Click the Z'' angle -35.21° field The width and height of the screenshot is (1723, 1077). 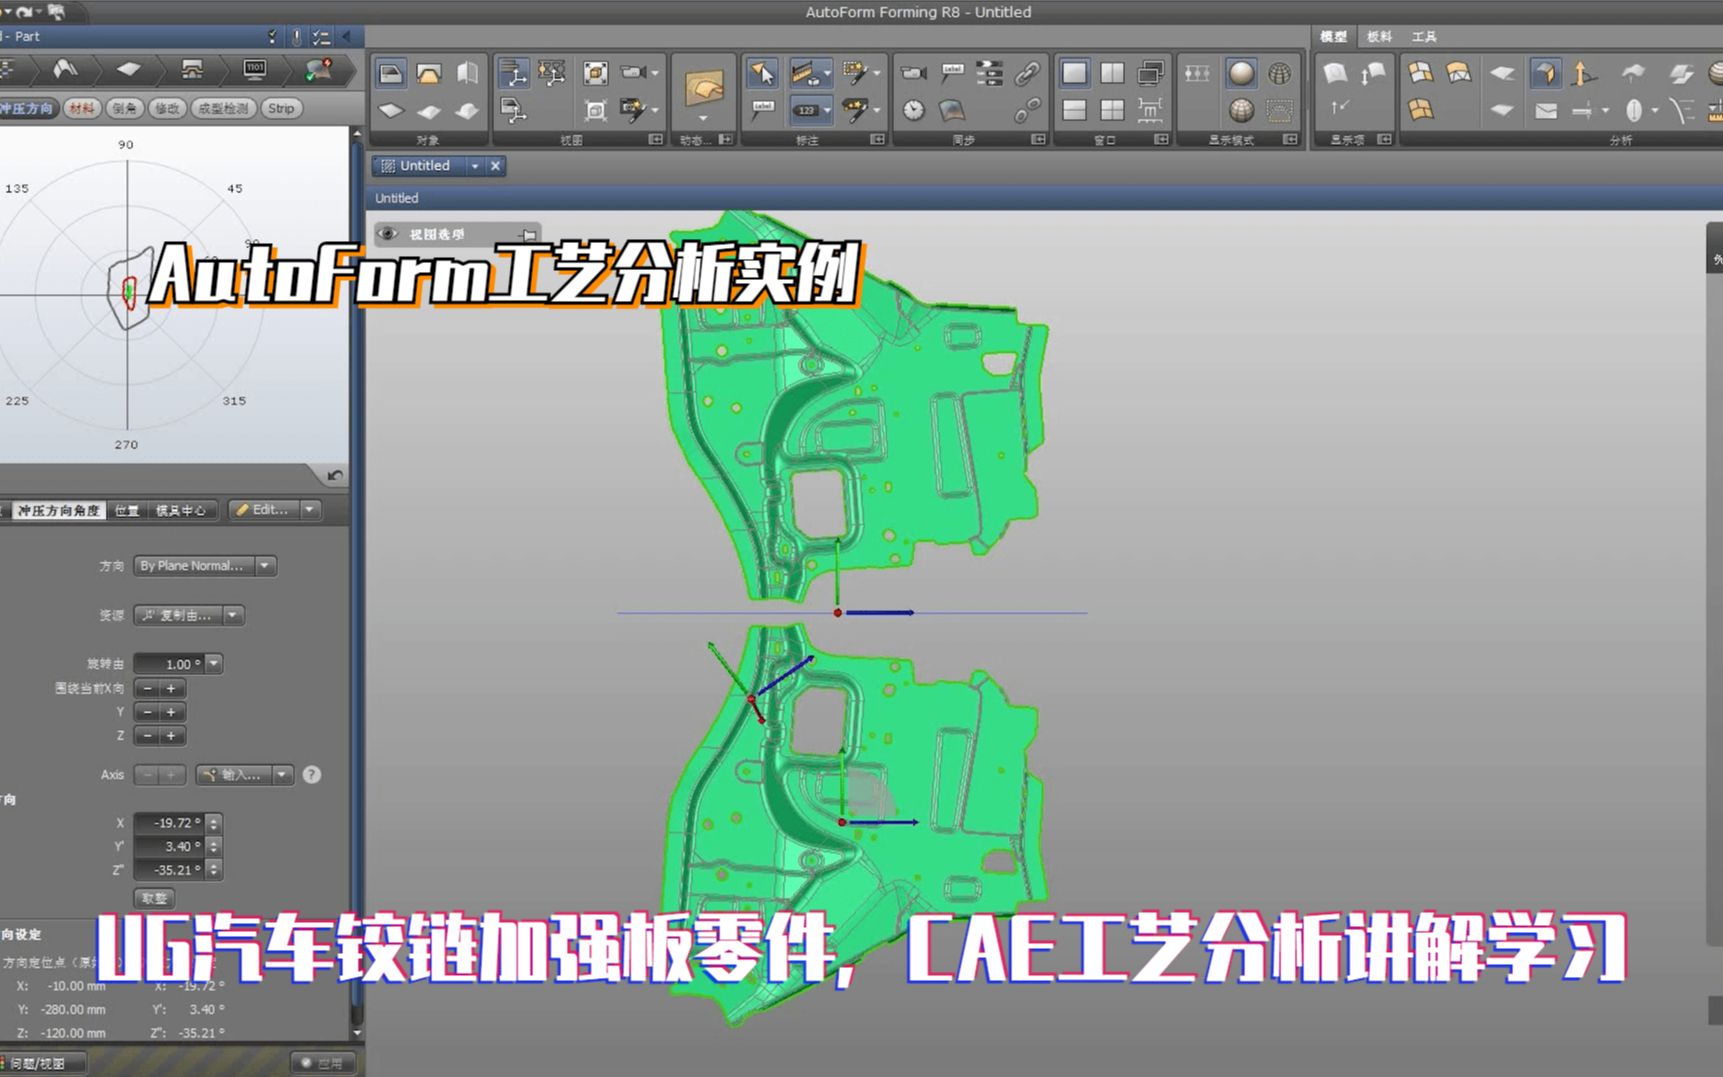(170, 870)
